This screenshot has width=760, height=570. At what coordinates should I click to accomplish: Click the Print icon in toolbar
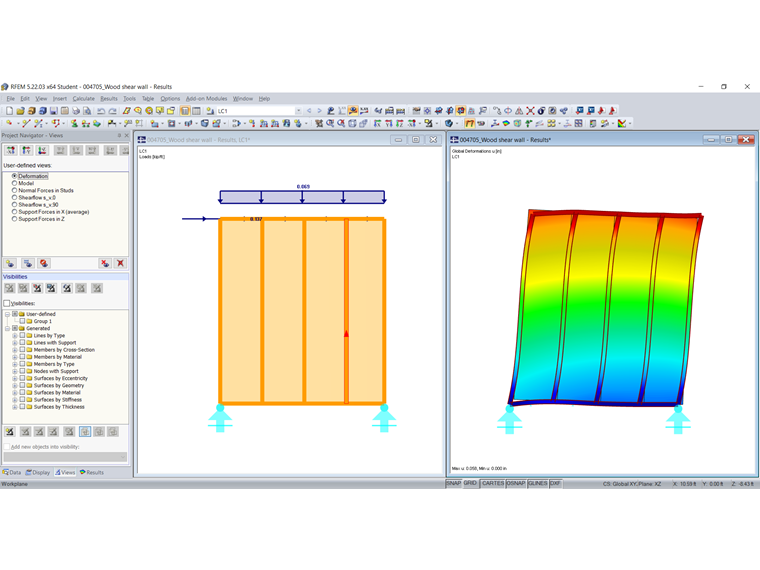[76, 111]
